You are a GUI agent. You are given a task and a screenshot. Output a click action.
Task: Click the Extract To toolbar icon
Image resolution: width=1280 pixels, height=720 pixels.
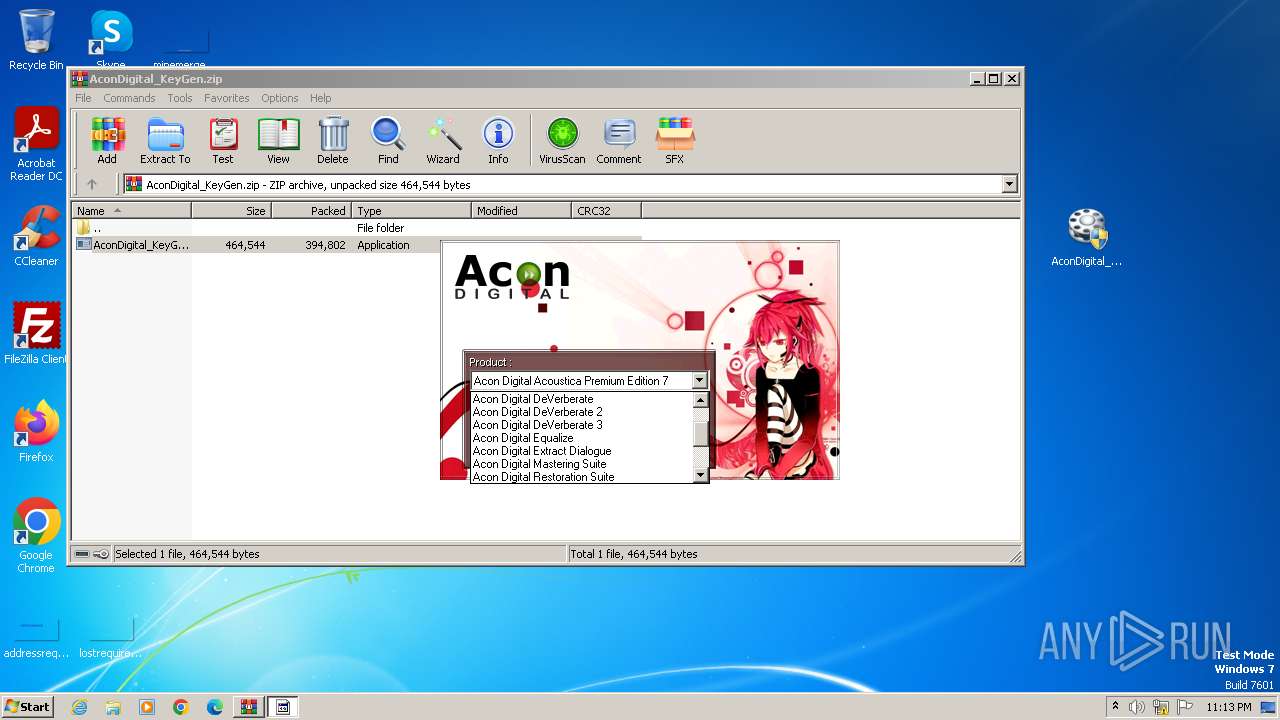165,141
